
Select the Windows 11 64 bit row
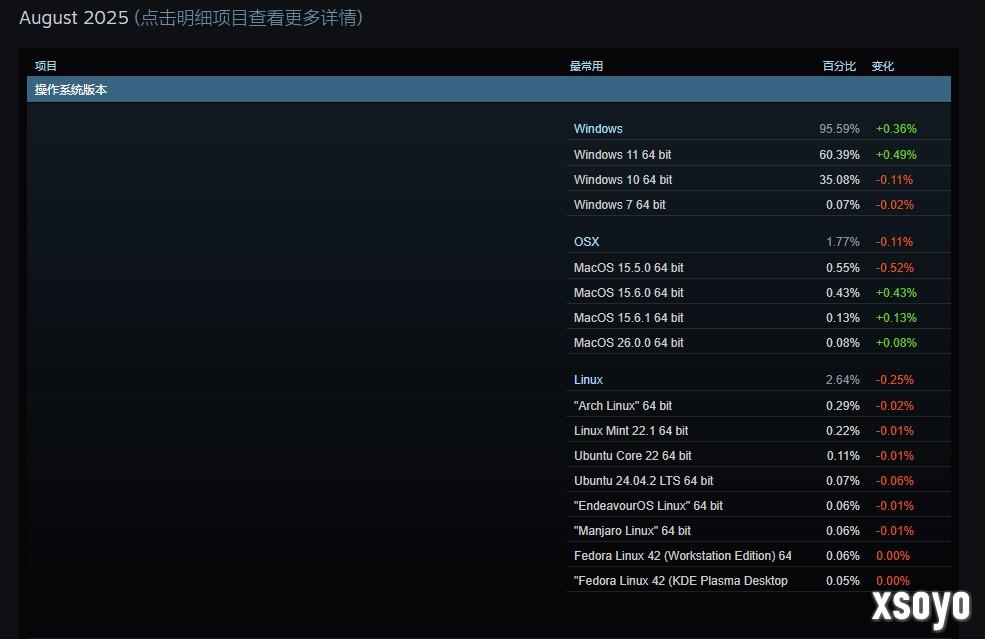tap(758, 155)
